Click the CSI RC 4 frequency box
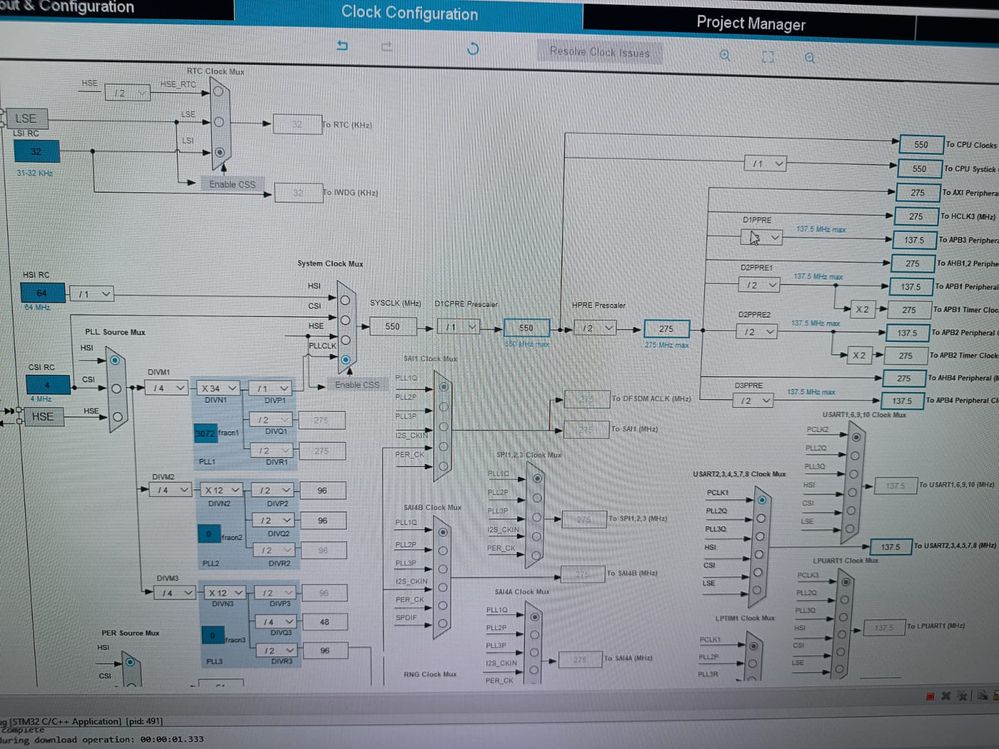The height and width of the screenshot is (749, 999). coord(47,385)
